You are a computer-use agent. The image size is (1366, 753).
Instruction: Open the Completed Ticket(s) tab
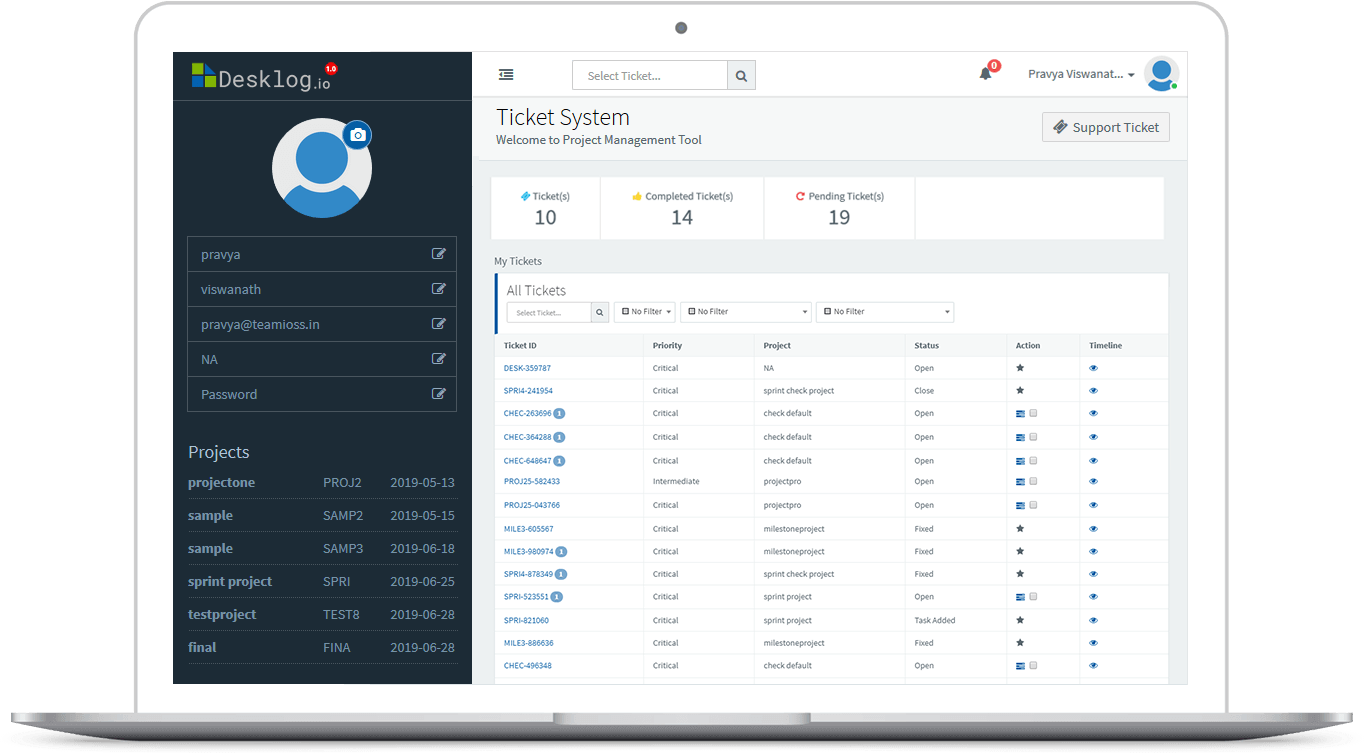click(x=682, y=207)
